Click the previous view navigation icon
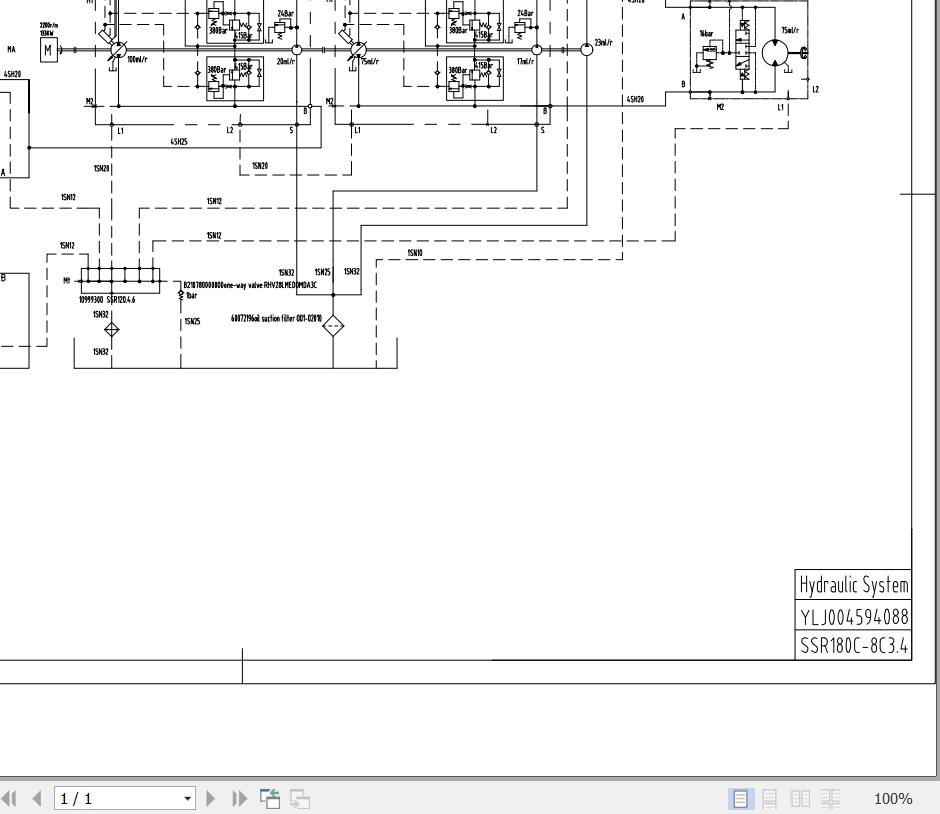940x814 pixels. pyautogui.click(x=270, y=798)
